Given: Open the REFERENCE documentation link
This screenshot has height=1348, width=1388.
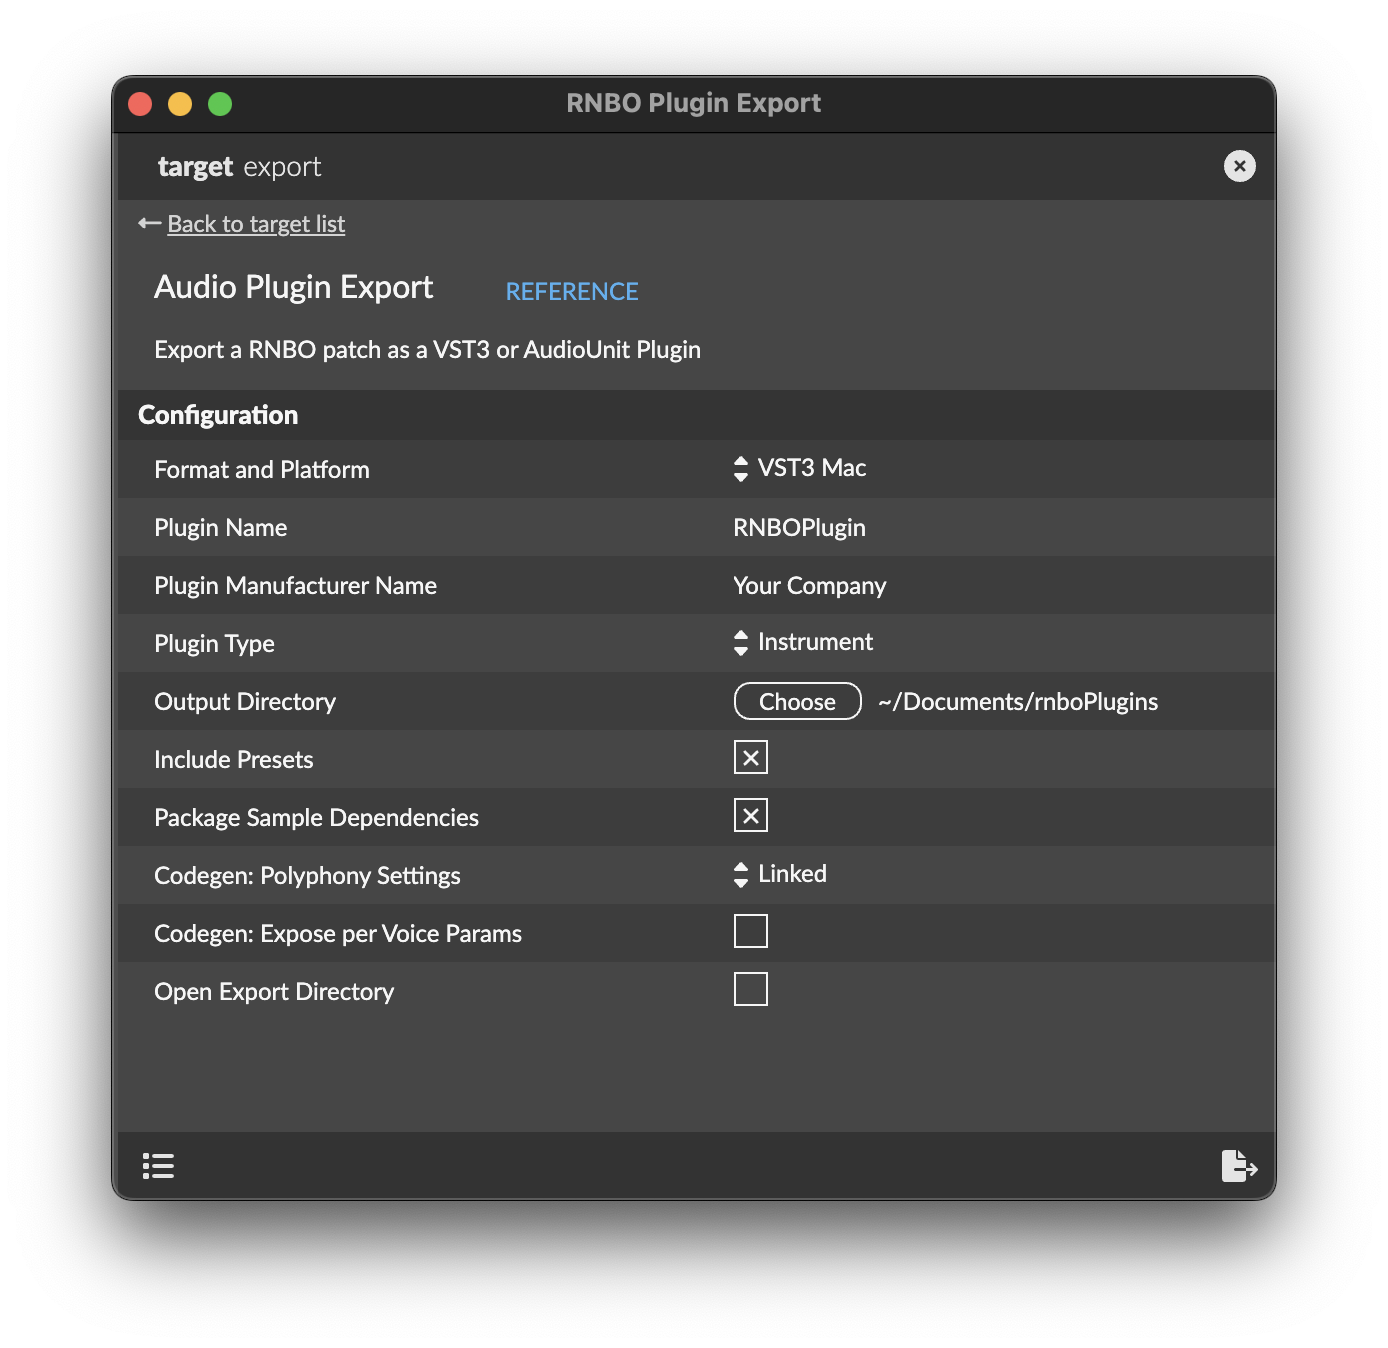Looking at the screenshot, I should 571,291.
